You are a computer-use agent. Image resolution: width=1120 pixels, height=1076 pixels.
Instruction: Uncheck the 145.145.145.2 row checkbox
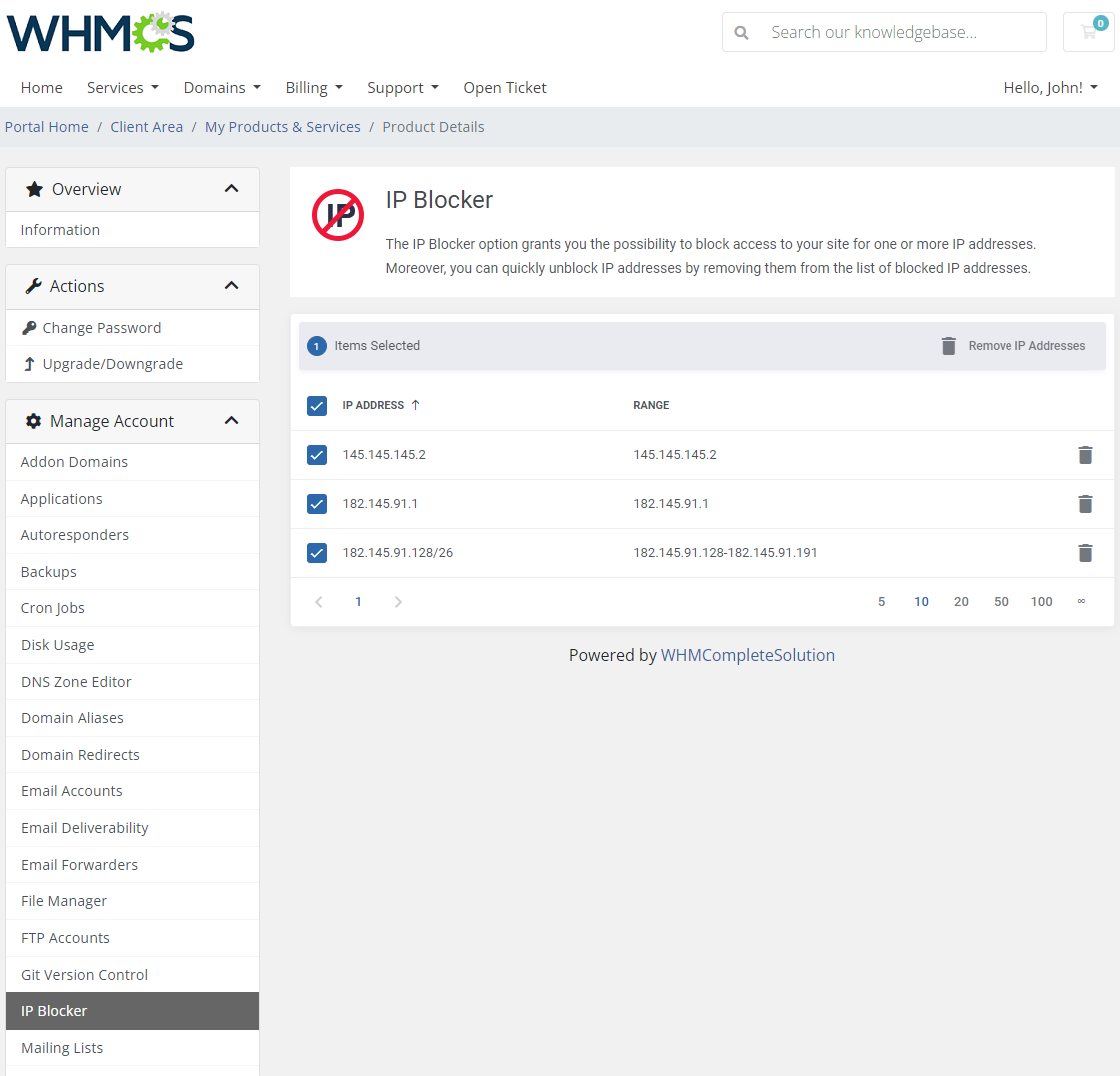317,455
